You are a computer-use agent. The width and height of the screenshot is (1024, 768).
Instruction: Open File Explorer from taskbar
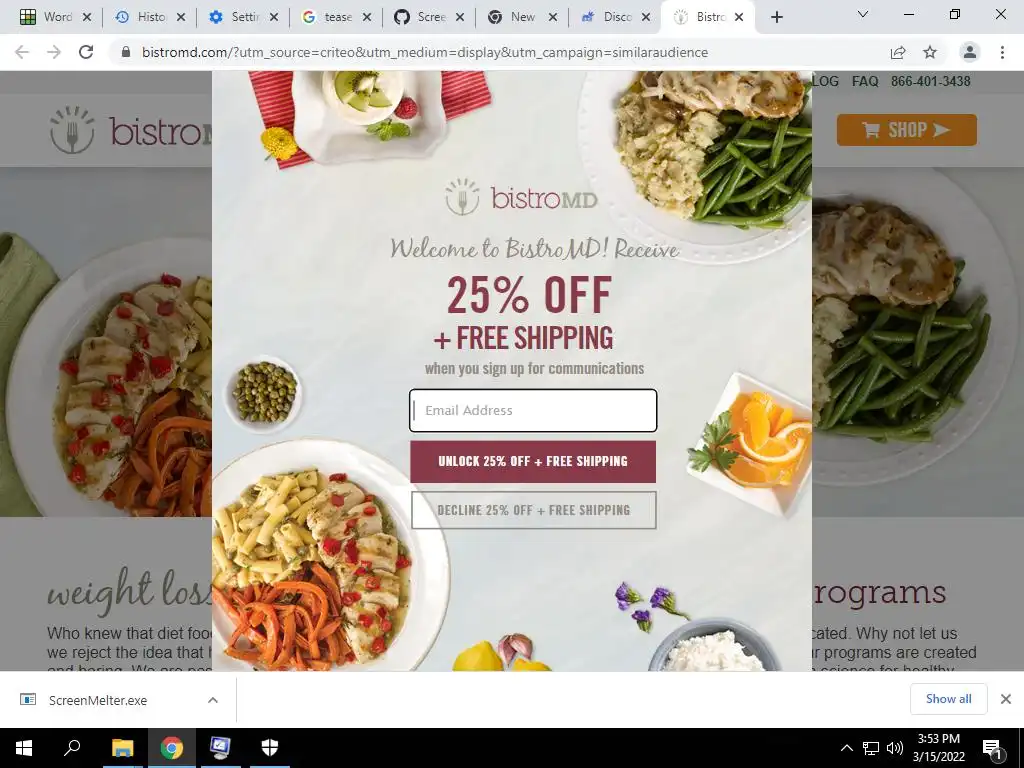click(122, 747)
